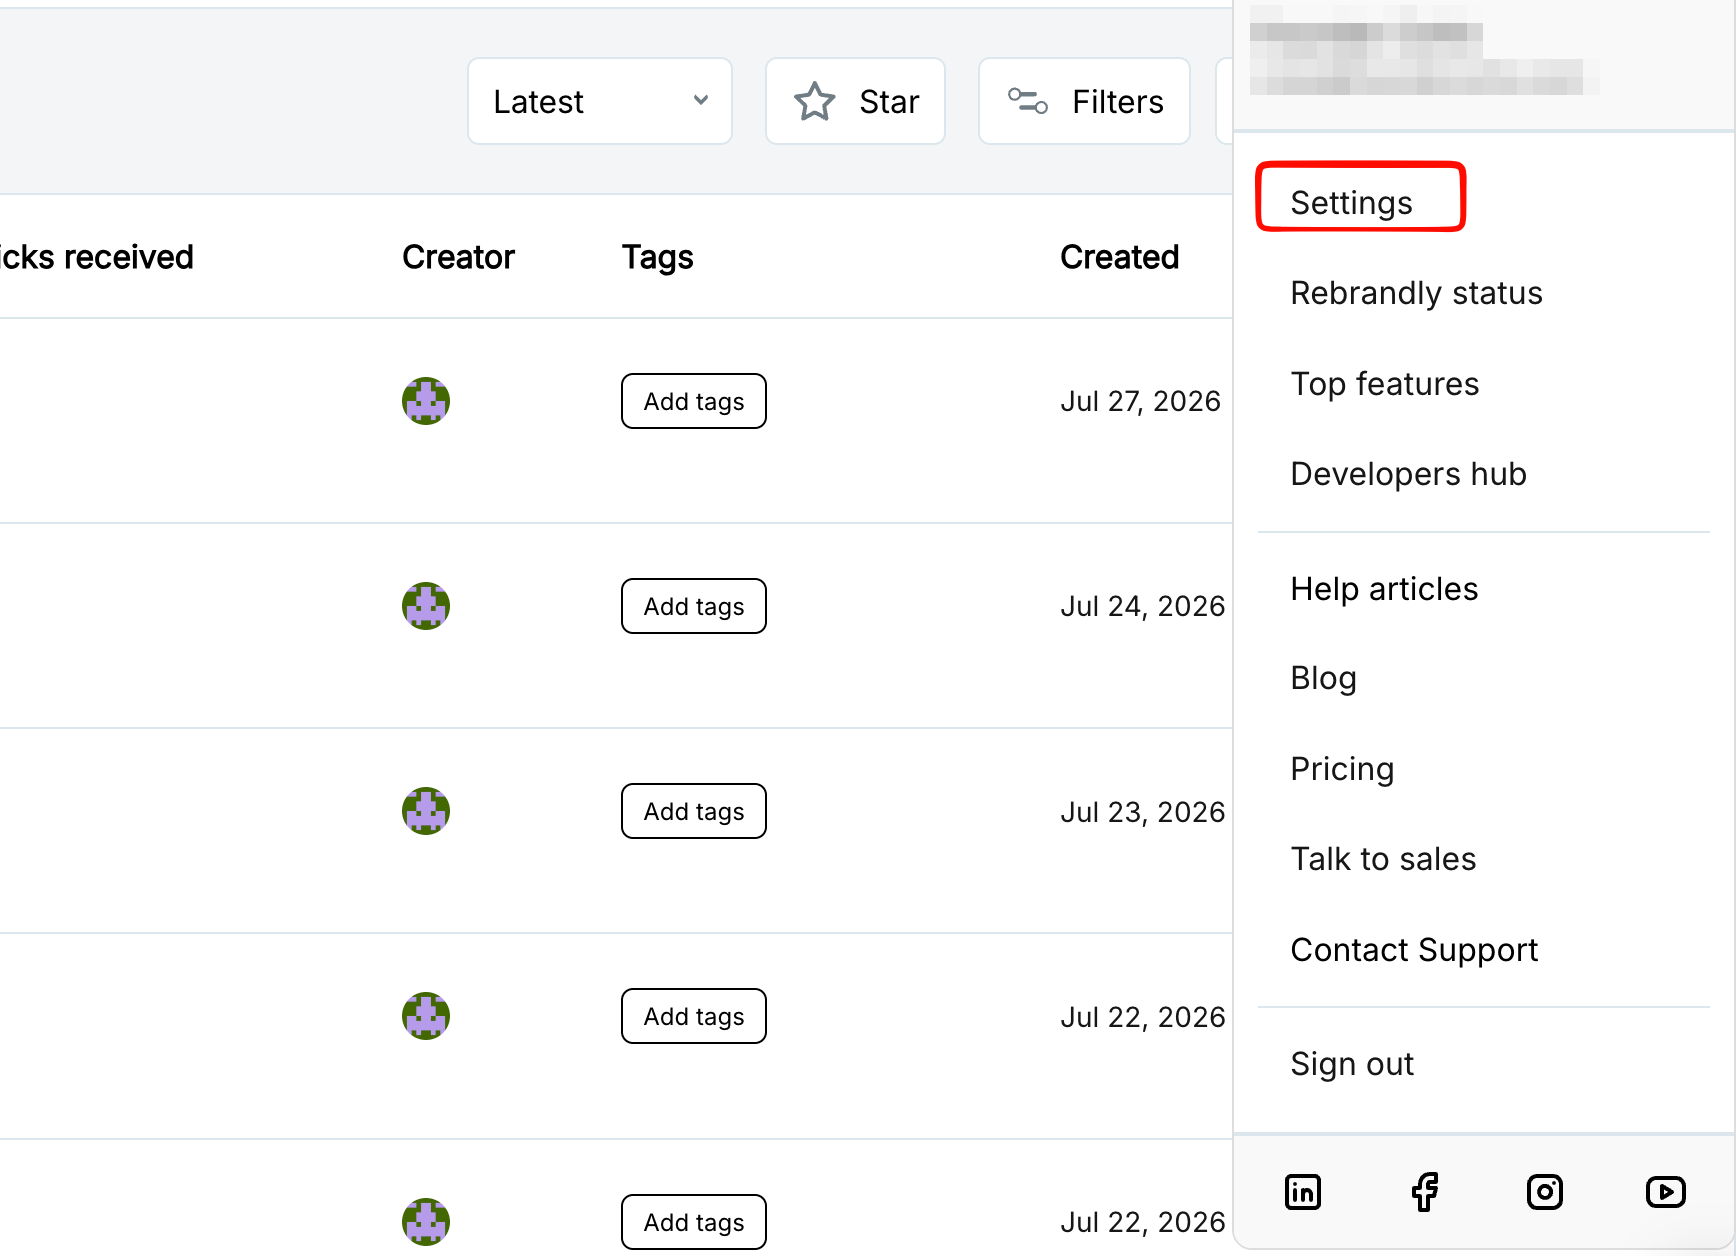Open the Facebook icon
The image size is (1736, 1256).
pos(1424,1192)
